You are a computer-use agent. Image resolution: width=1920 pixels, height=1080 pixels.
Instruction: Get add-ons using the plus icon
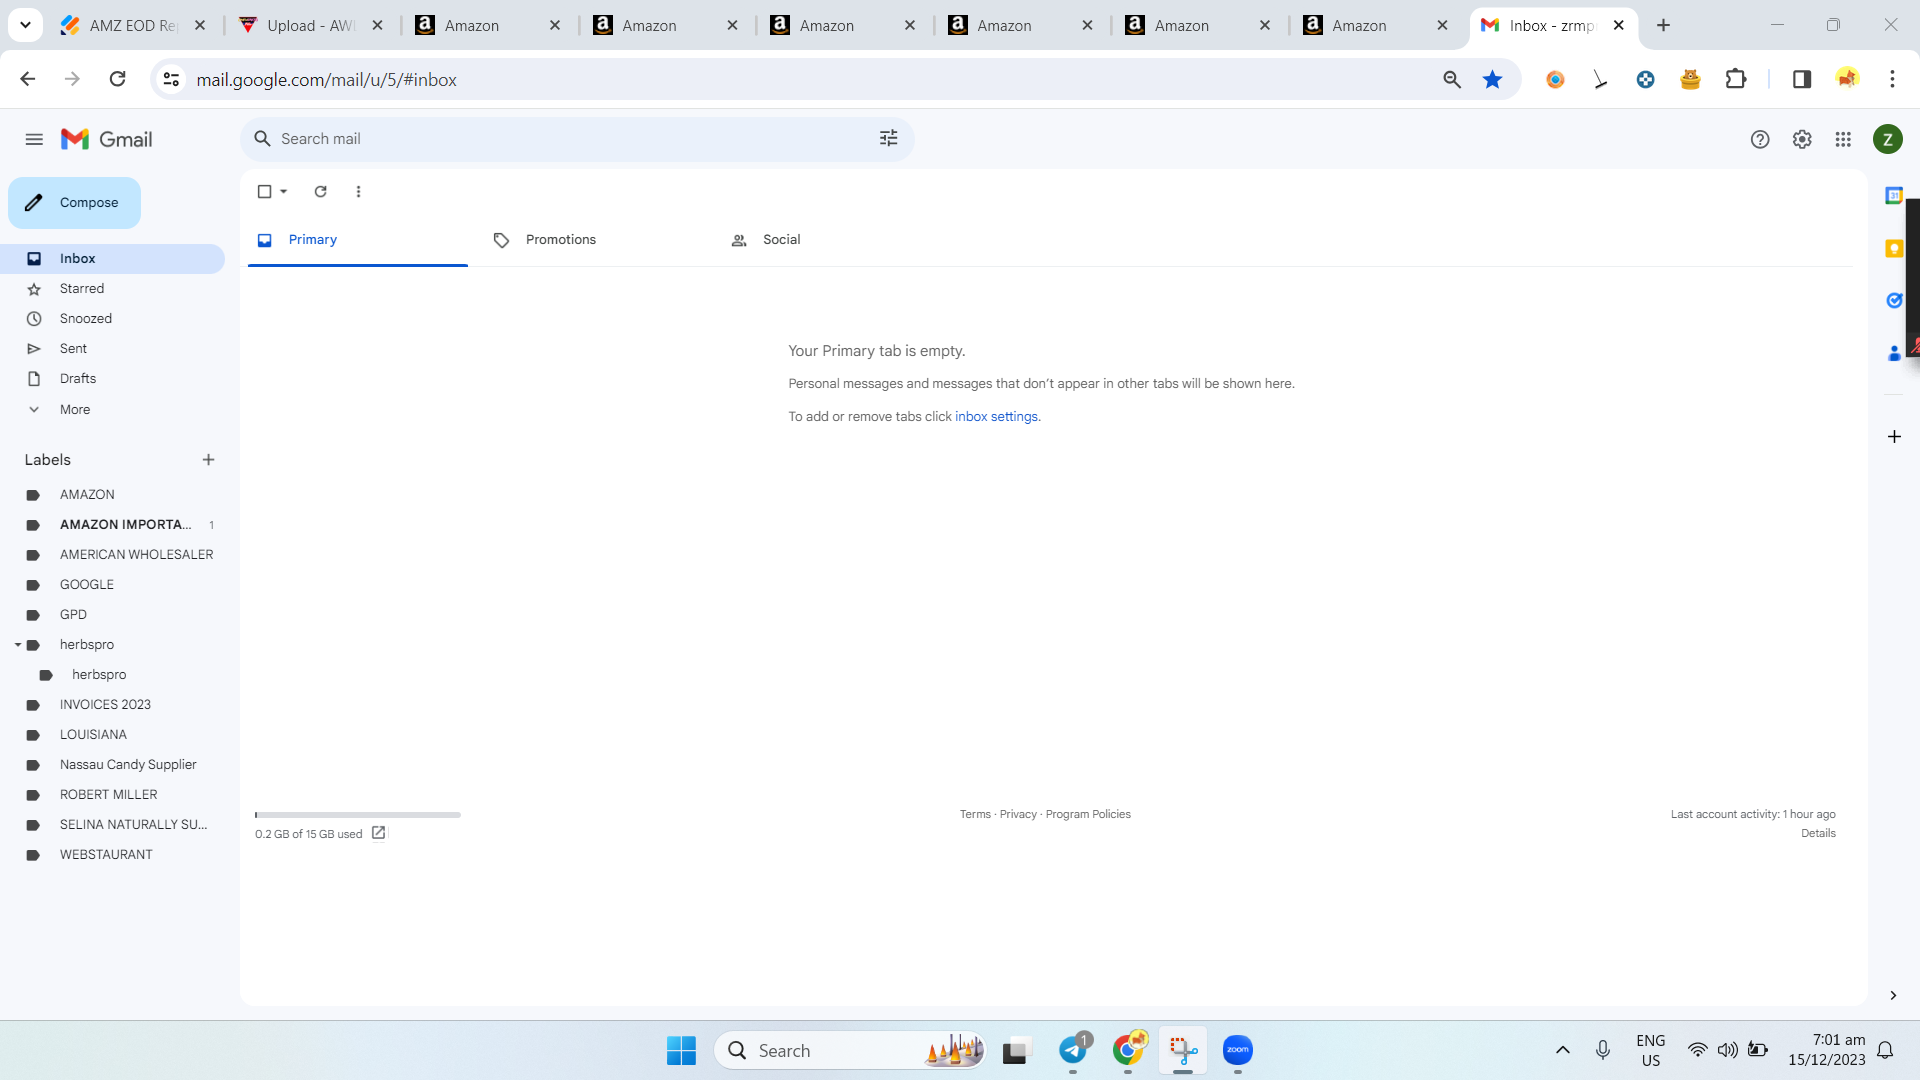point(1894,436)
